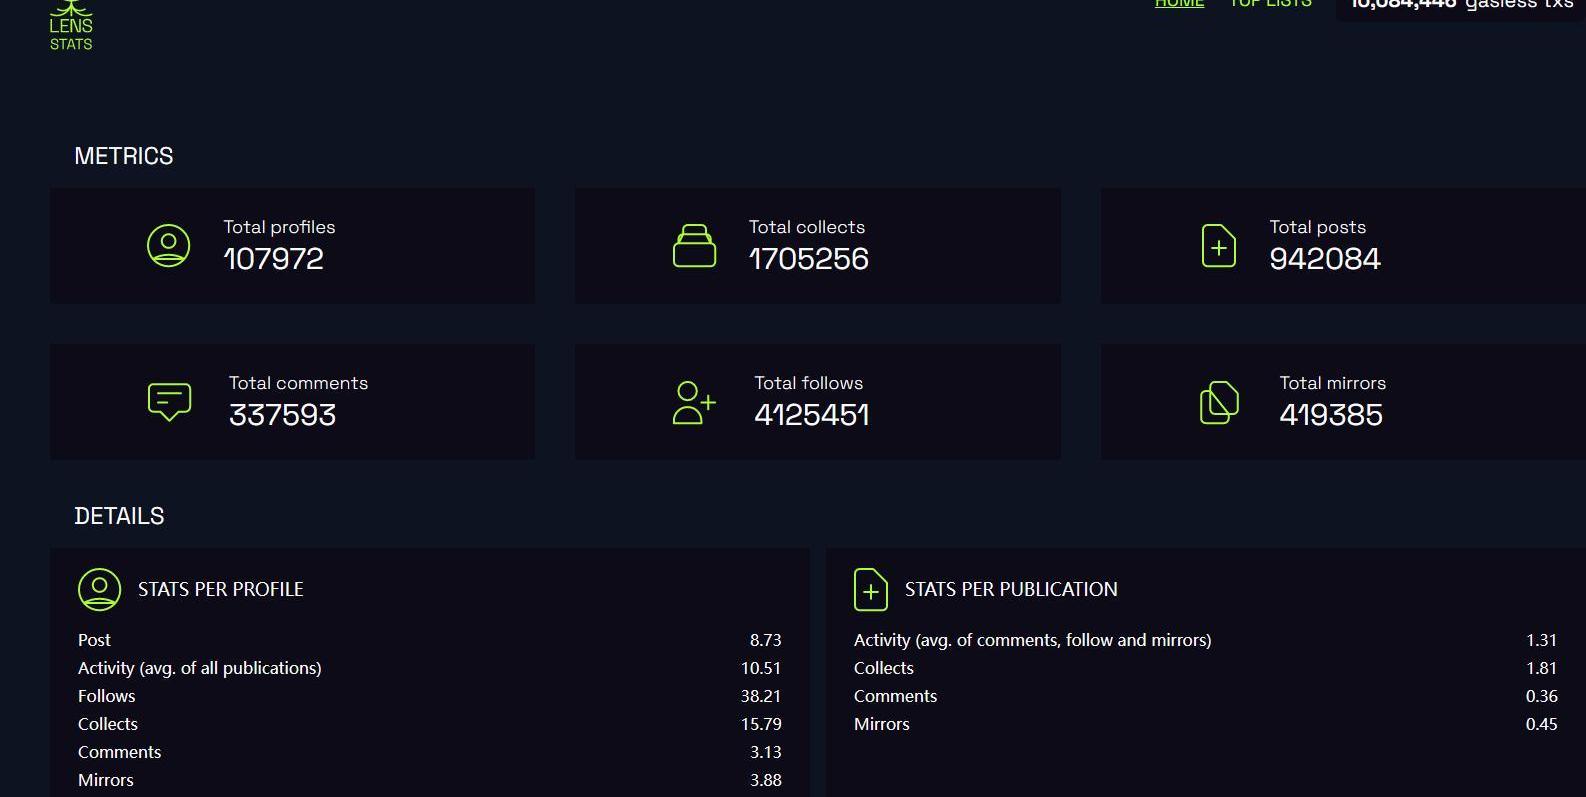This screenshot has width=1586, height=797.
Task: Click the Total comments count 337593
Action: pyautogui.click(x=282, y=415)
